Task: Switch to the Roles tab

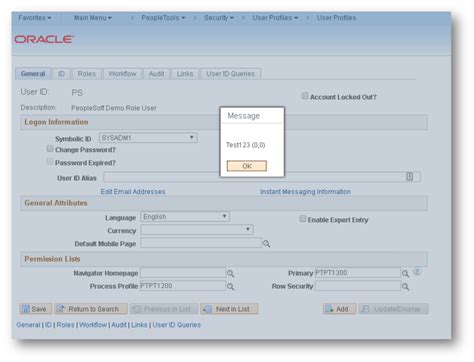Action: click(x=87, y=74)
